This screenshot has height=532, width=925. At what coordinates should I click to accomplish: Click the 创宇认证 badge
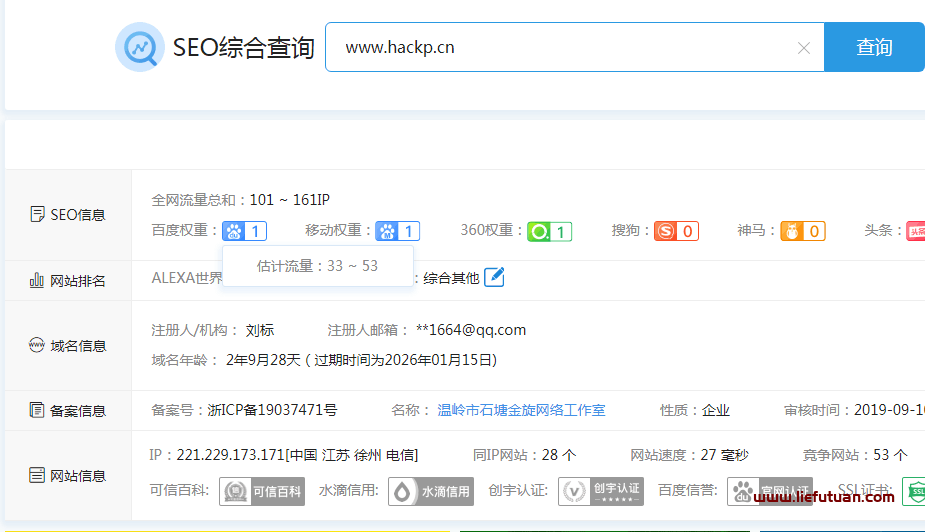(x=601, y=491)
